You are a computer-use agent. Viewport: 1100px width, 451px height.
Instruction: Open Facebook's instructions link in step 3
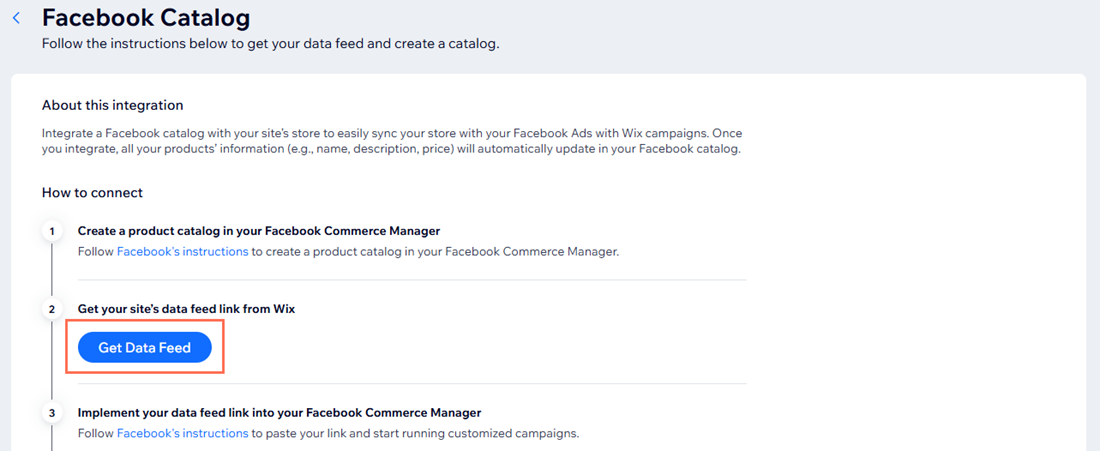click(182, 433)
